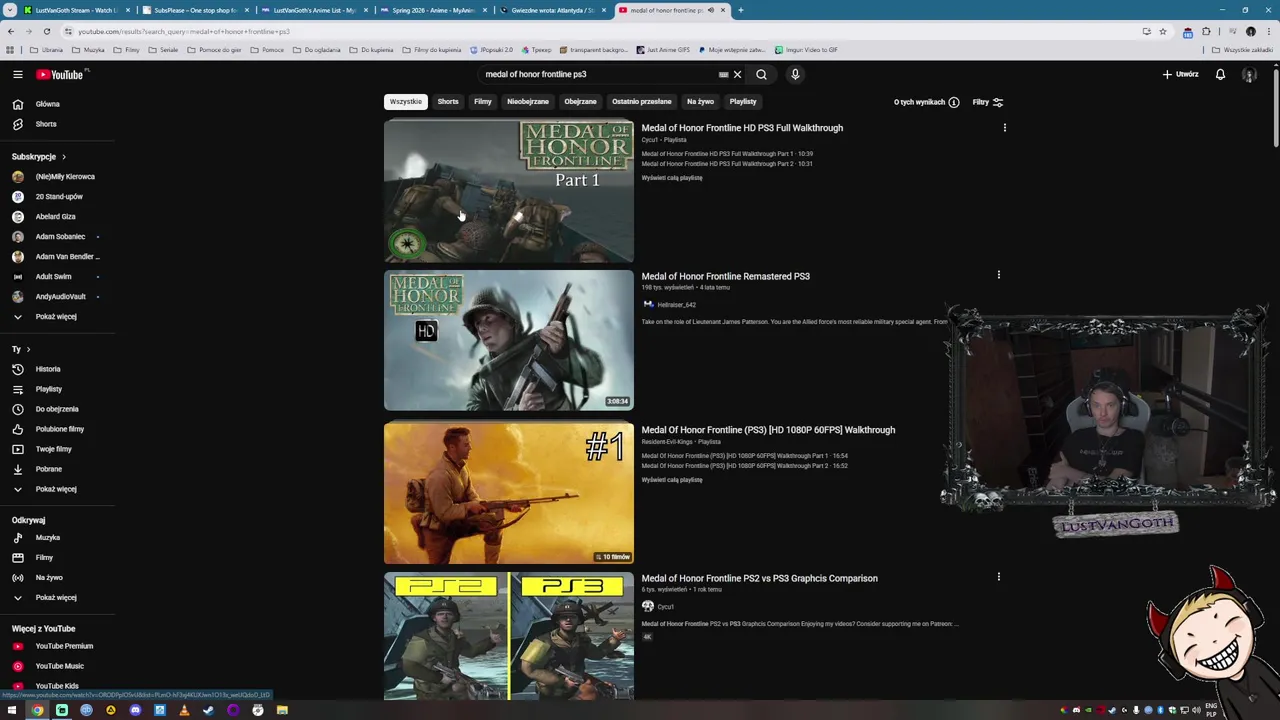Screen dimensions: 1280x720
Task: Switch to the SubsPlease browser tab
Action: (x=195, y=10)
